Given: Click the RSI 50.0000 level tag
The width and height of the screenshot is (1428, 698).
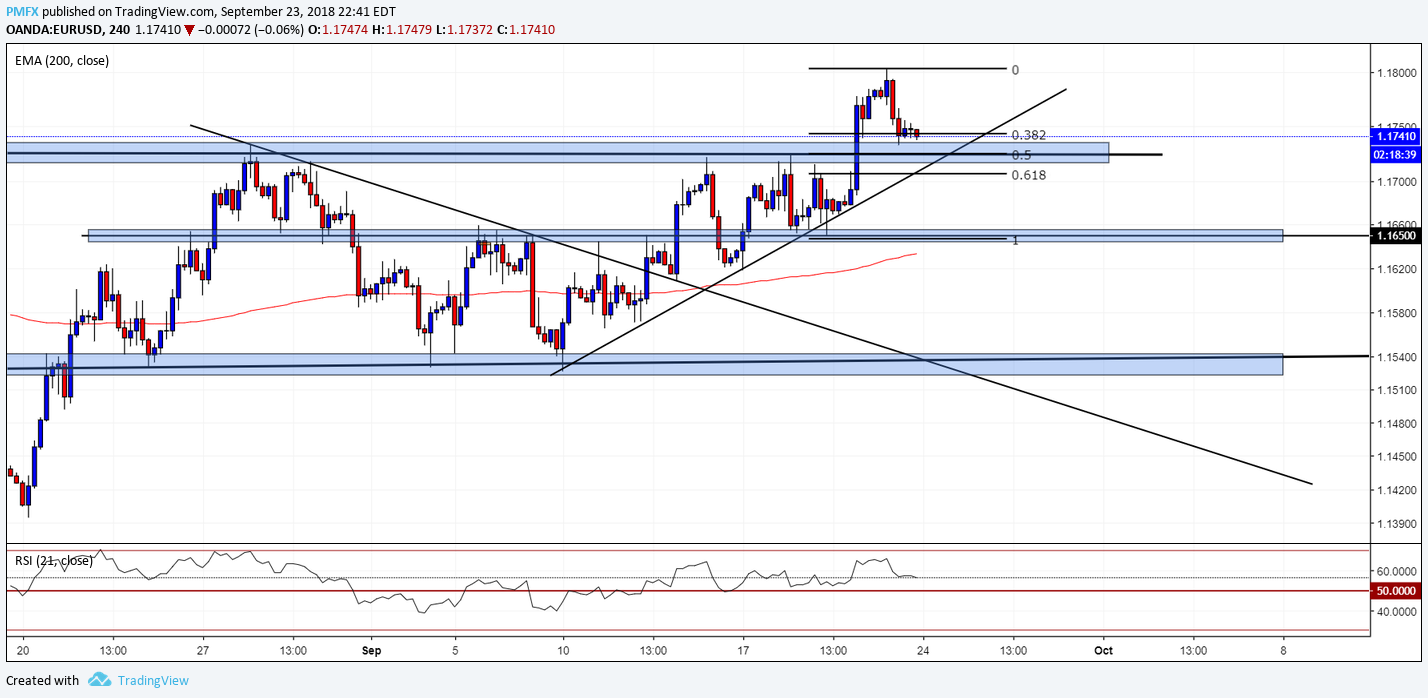Looking at the screenshot, I should click(x=1396, y=591).
